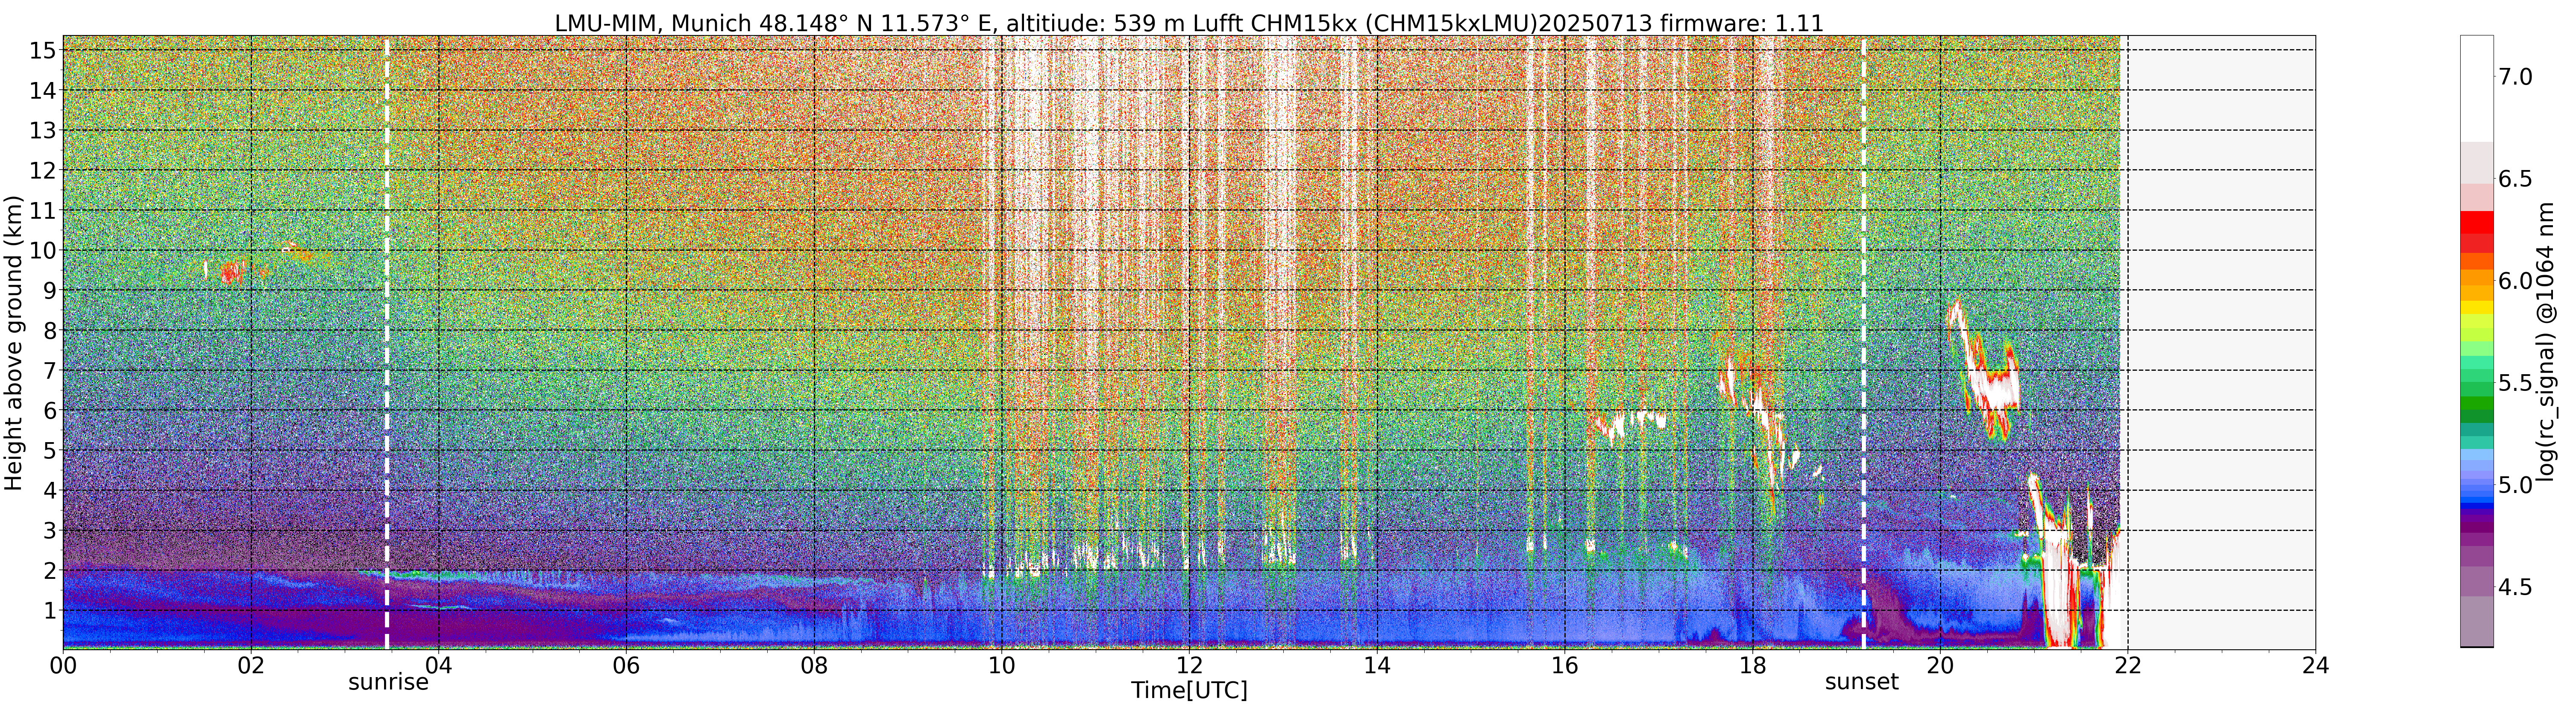Click the '06' time axis tick label
Viewport: 2576px width, 704px height.
[x=626, y=665]
